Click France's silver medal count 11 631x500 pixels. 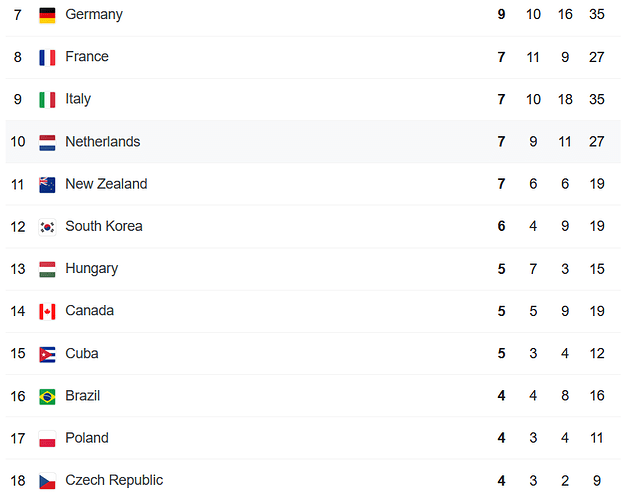coord(533,57)
